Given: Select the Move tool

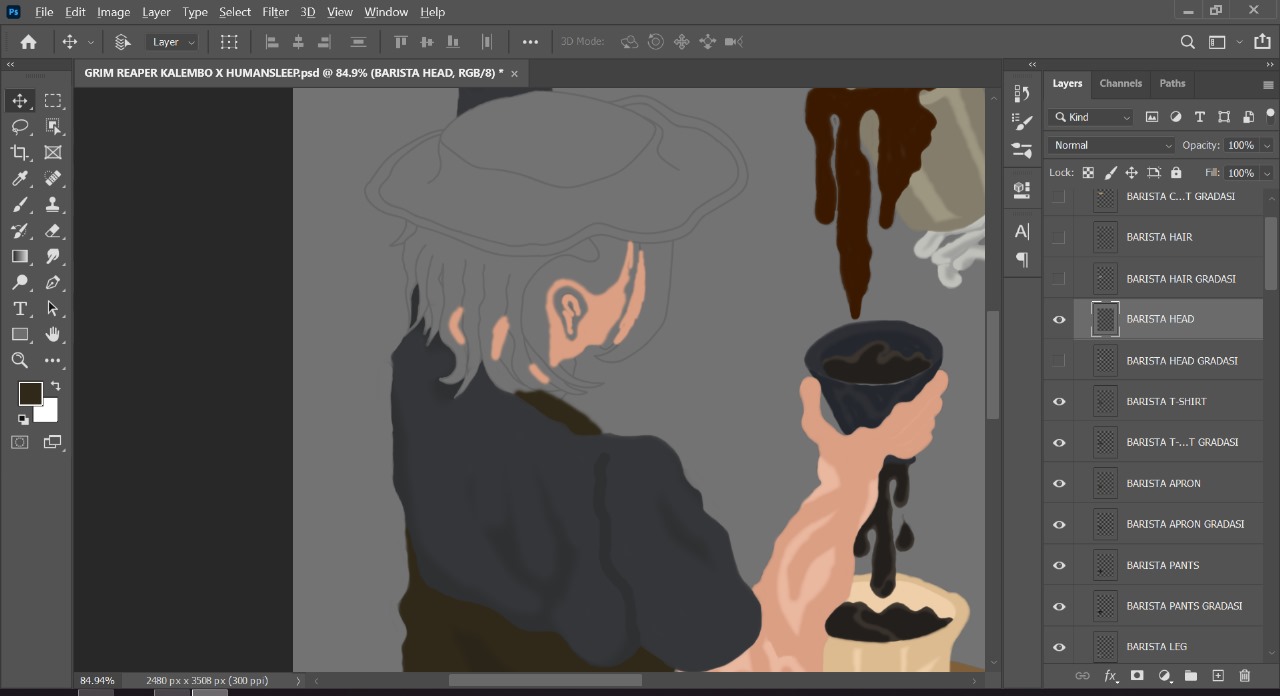Looking at the screenshot, I should 20,101.
